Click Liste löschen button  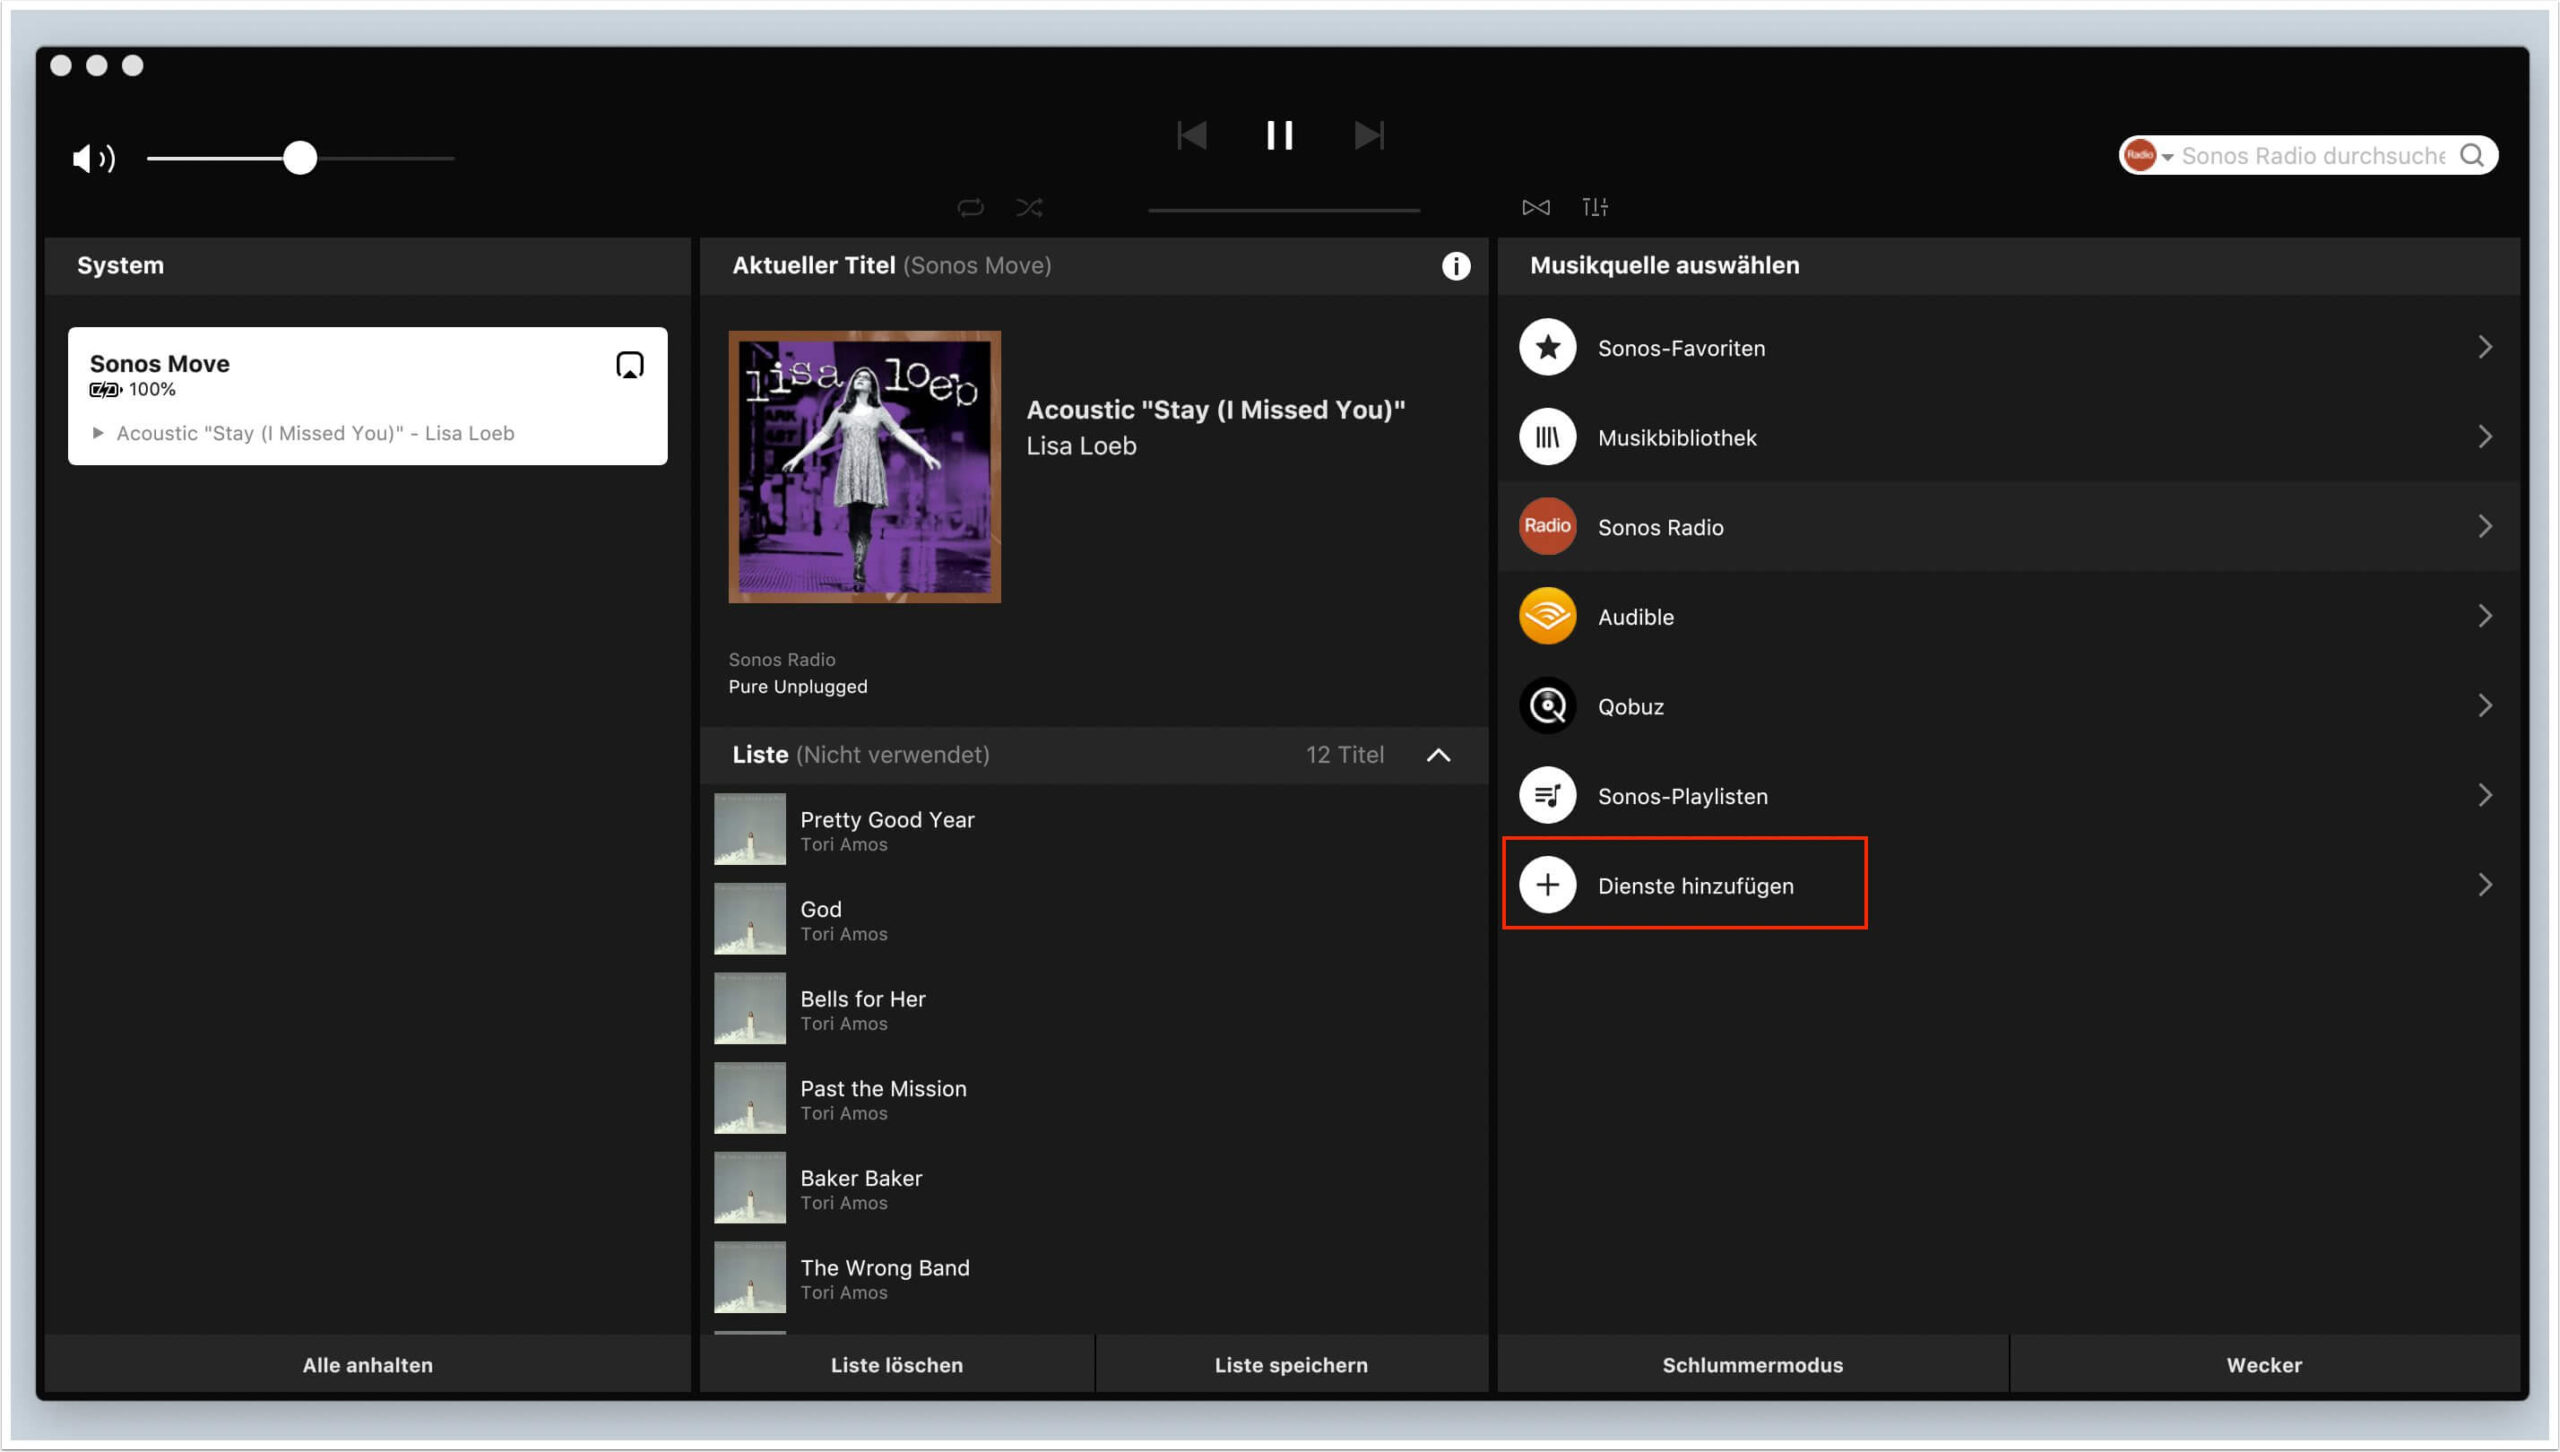897,1365
